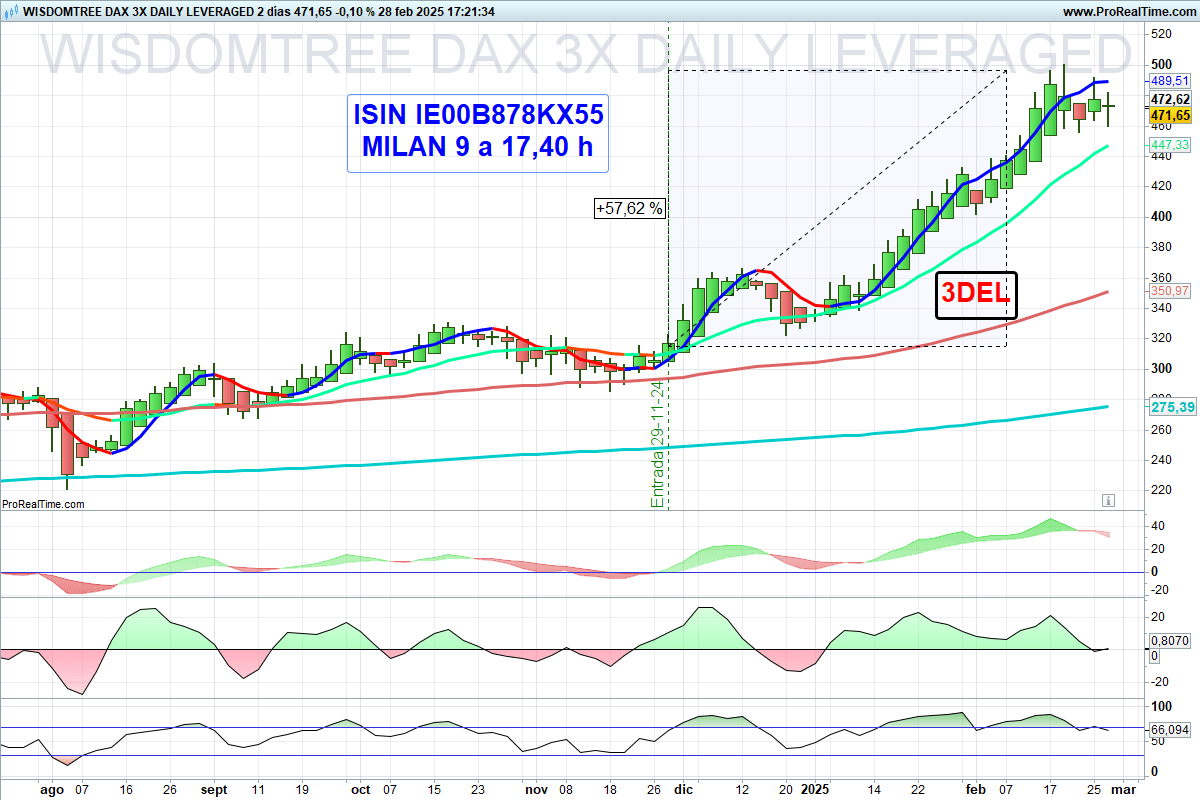The width and height of the screenshot is (1200, 800).
Task: Click the chart info icon
Action: 1108,499
